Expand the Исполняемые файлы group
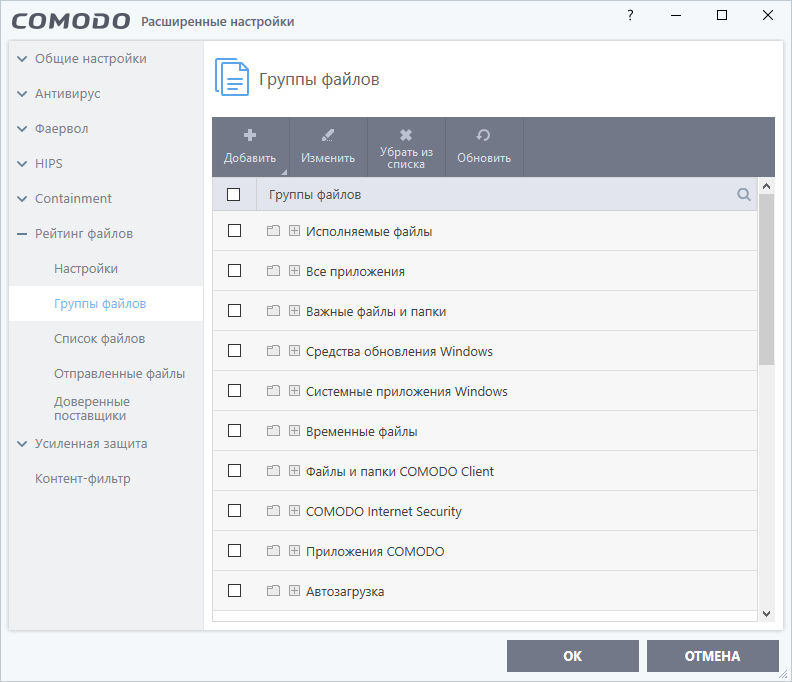The width and height of the screenshot is (792, 682). click(x=294, y=231)
